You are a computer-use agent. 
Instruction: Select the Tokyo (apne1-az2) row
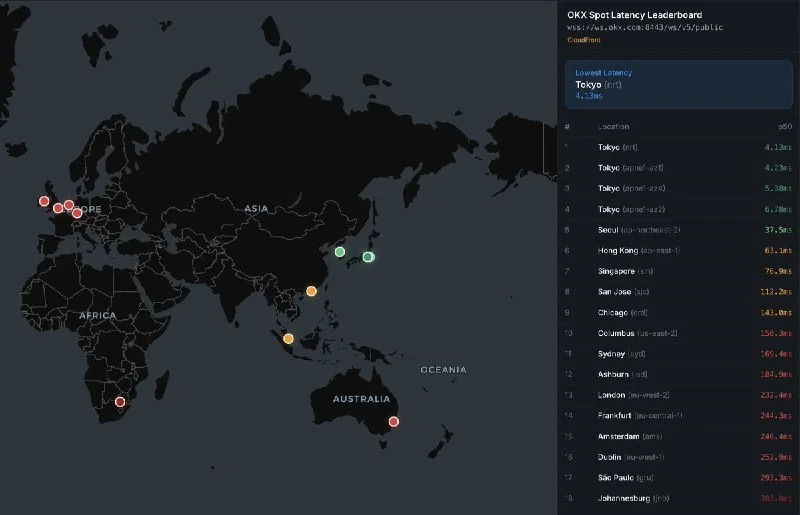coord(679,209)
